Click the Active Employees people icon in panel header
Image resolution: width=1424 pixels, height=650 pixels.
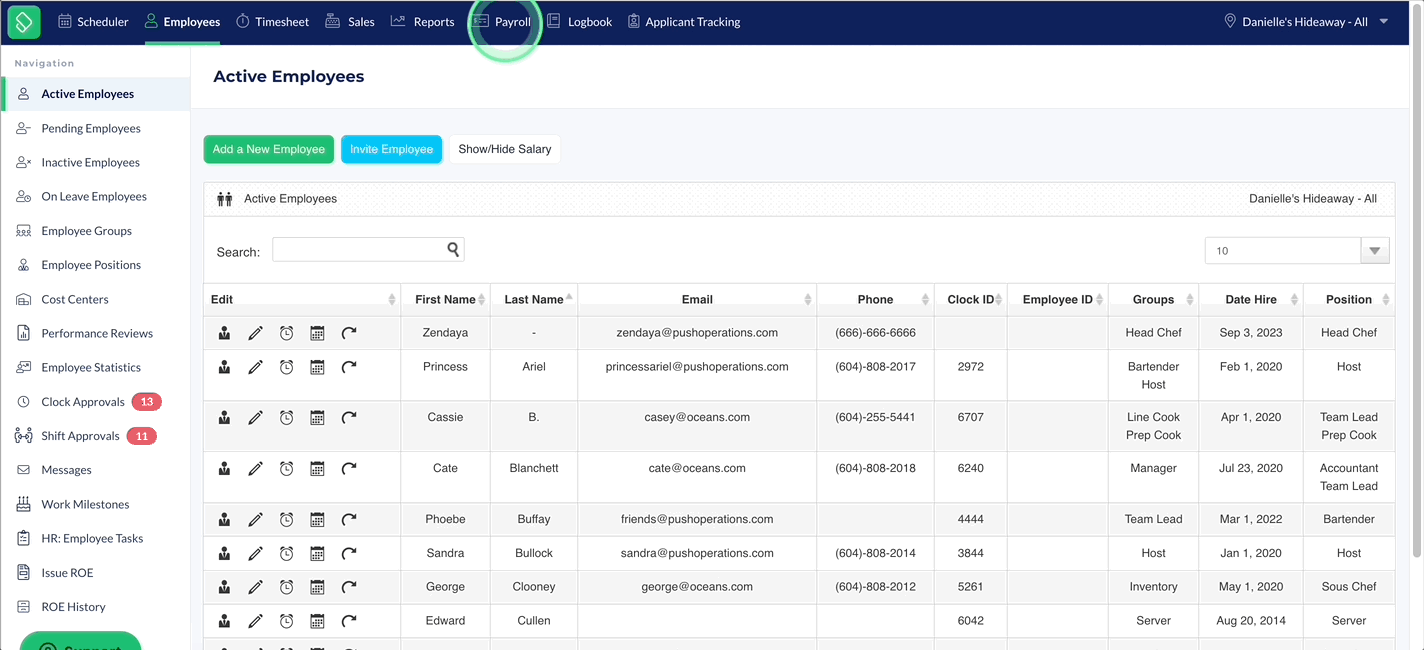(225, 199)
